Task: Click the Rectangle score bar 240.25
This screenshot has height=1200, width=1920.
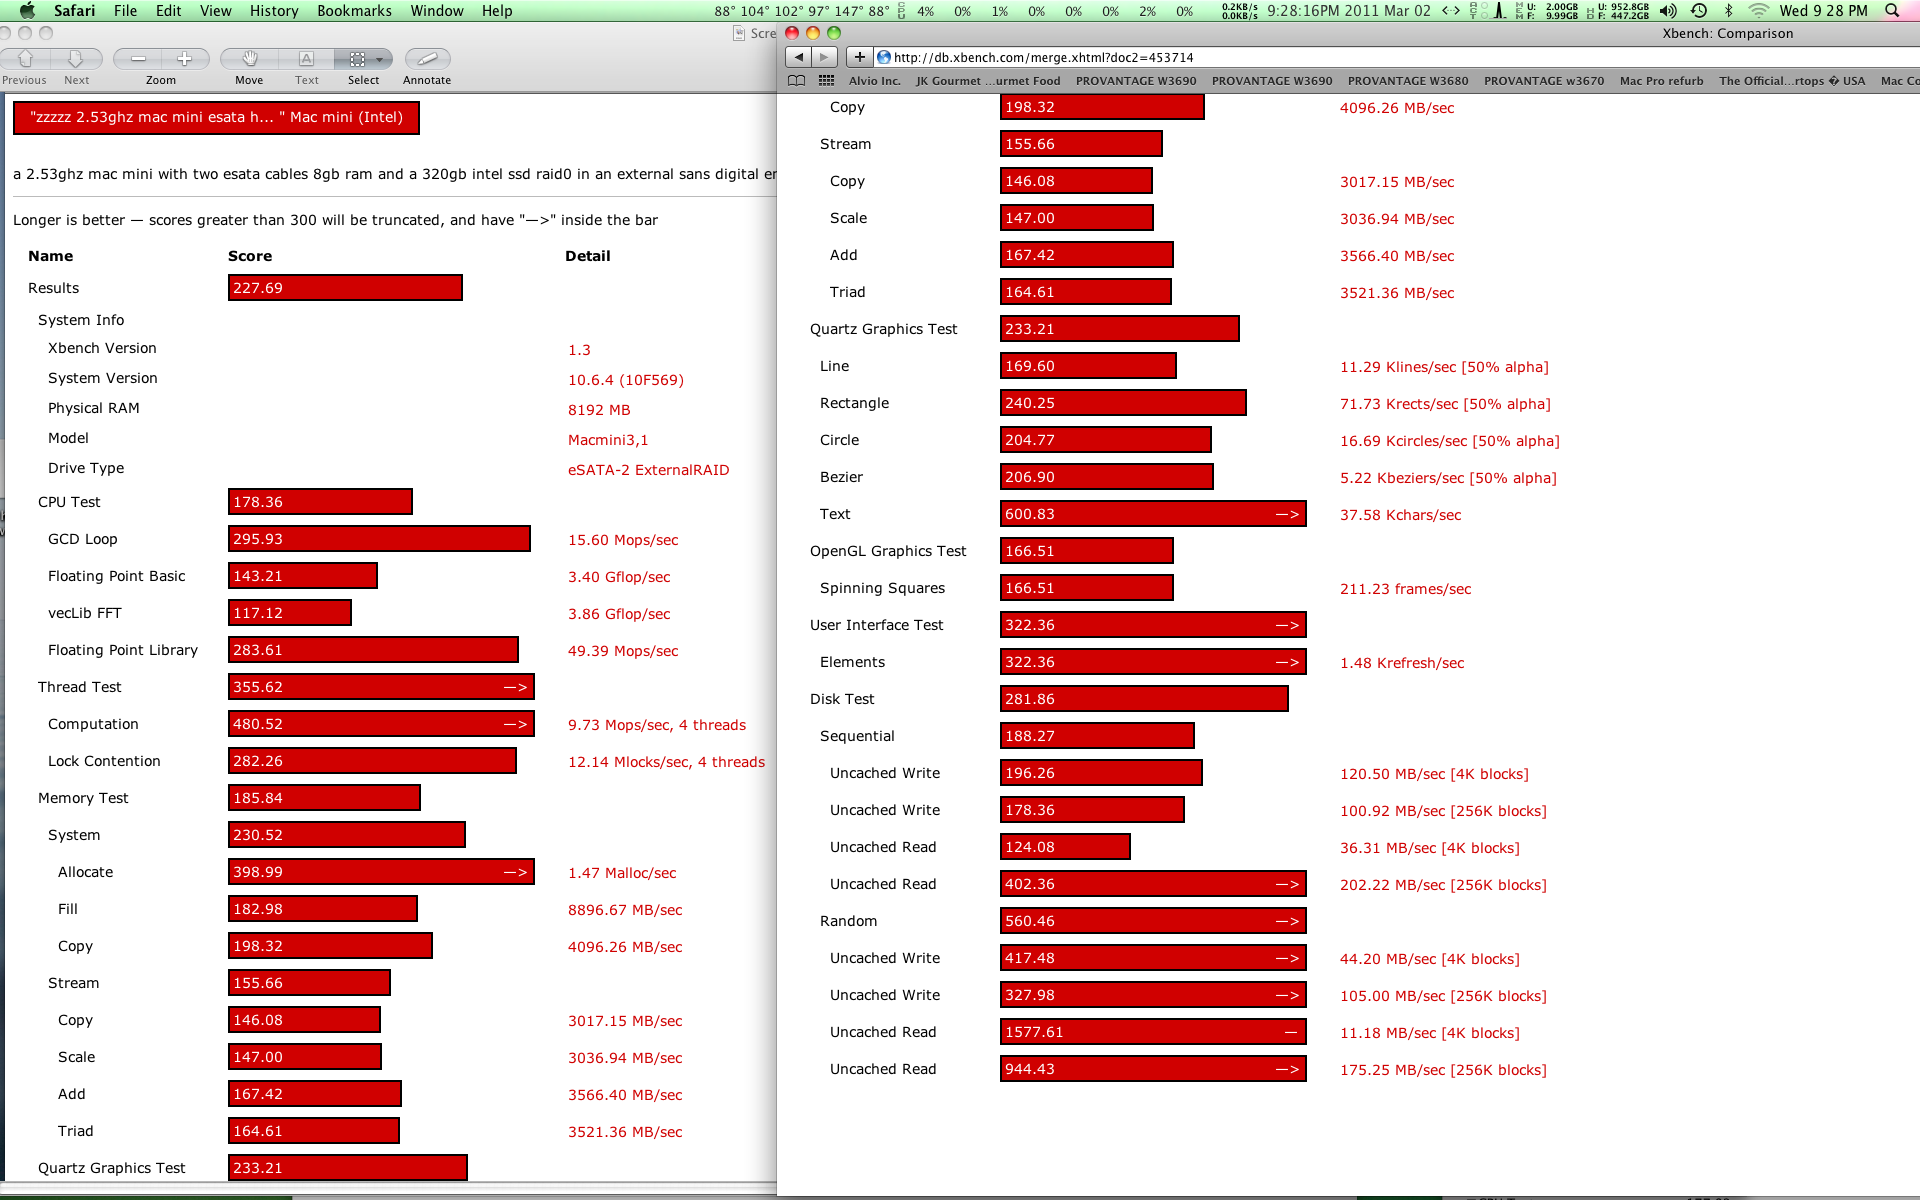Action: pos(1123,403)
